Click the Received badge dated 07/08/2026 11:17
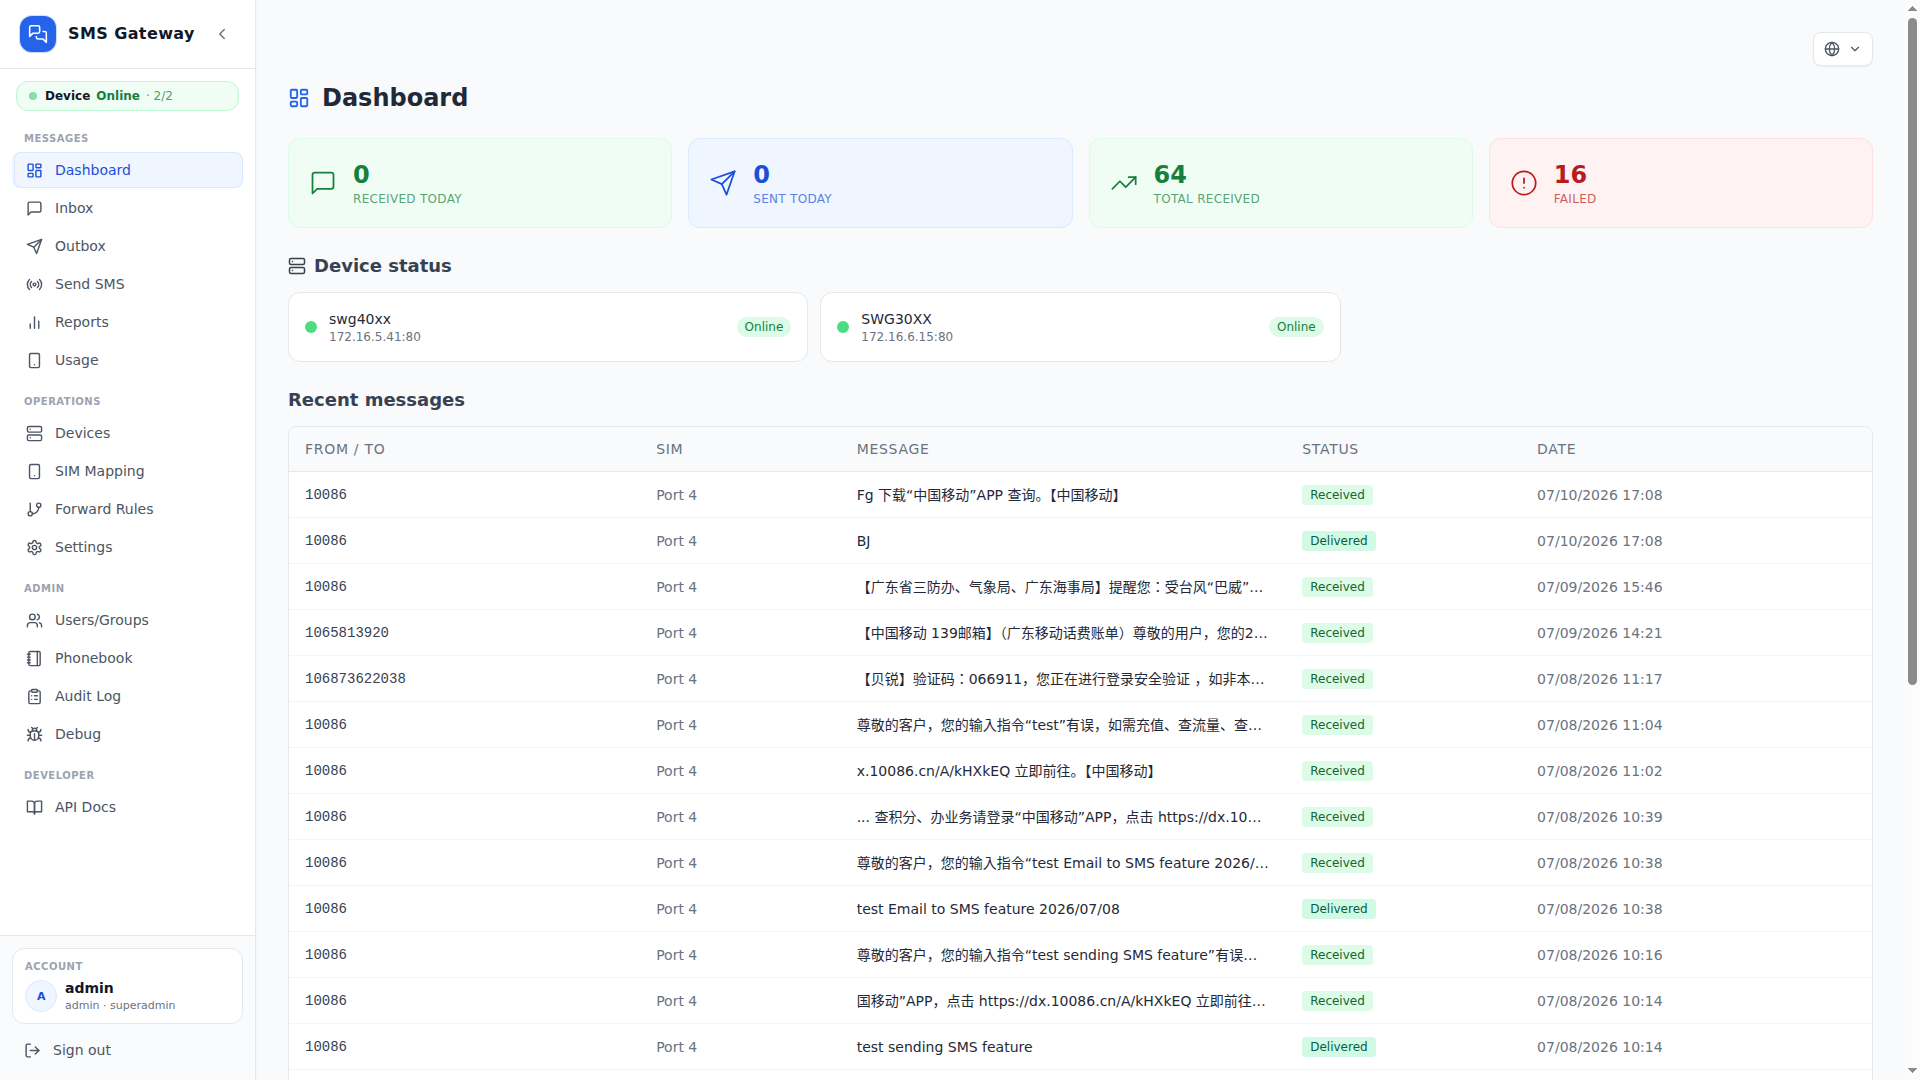This screenshot has height=1080, width=1920. point(1337,679)
